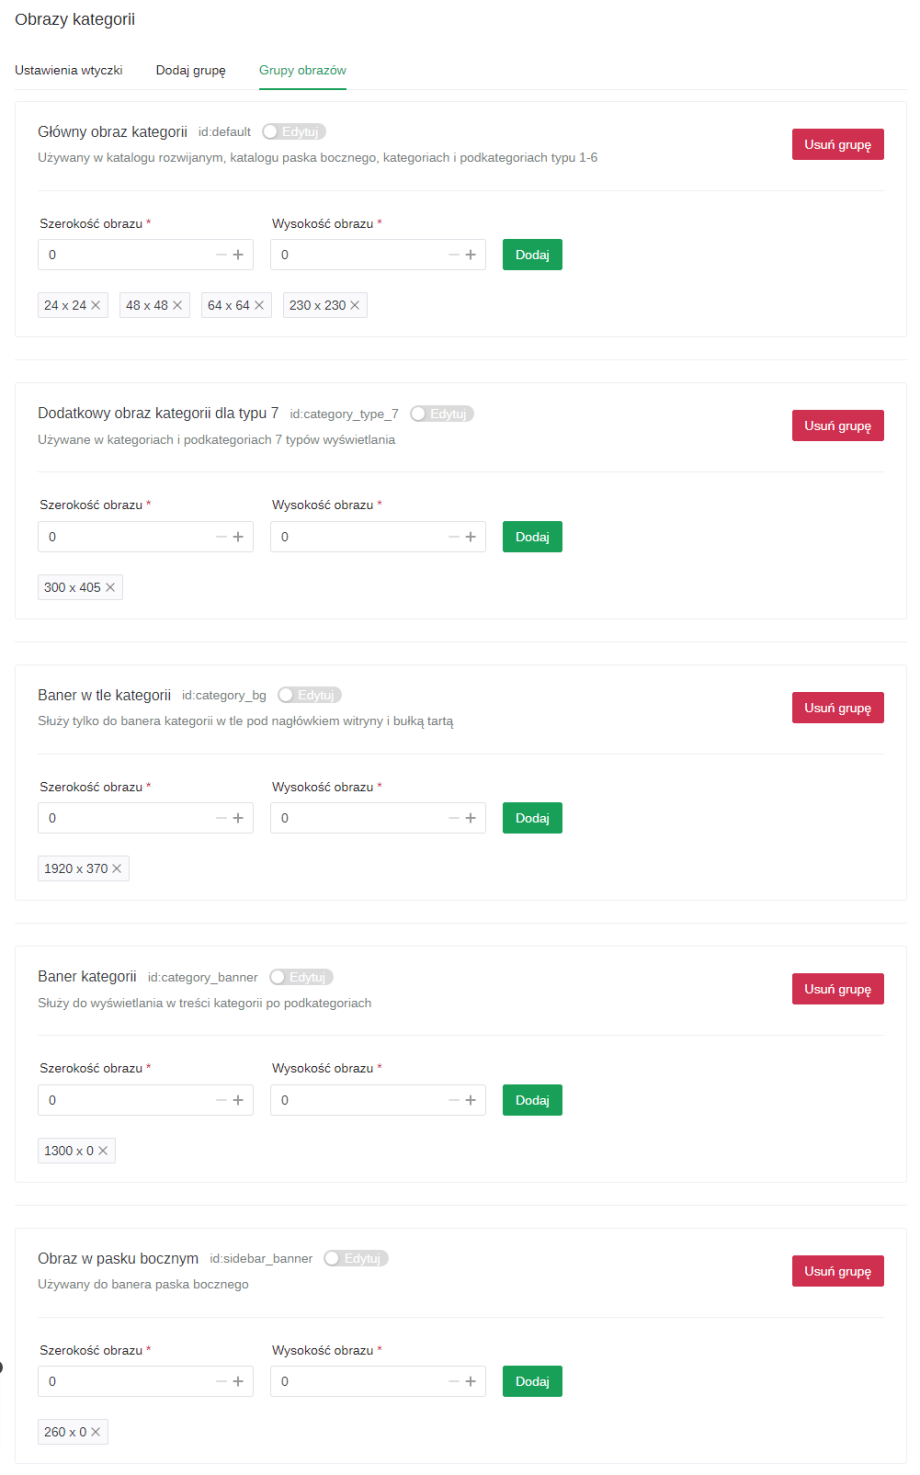This screenshot has width=920, height=1475.
Task: Click Usuń grupę for Baner kategorii
Action: pos(837,989)
